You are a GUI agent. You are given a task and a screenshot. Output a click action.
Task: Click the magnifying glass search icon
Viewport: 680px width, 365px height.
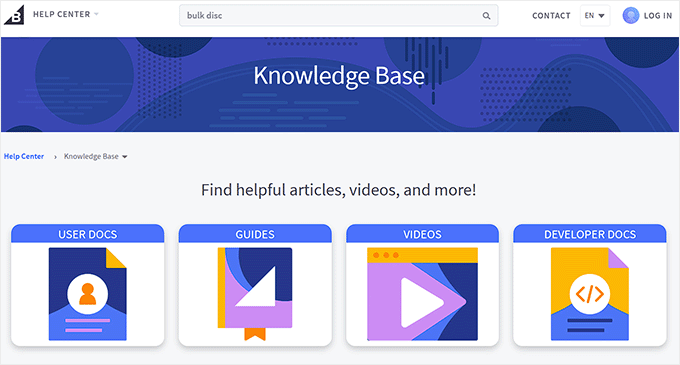coord(487,16)
